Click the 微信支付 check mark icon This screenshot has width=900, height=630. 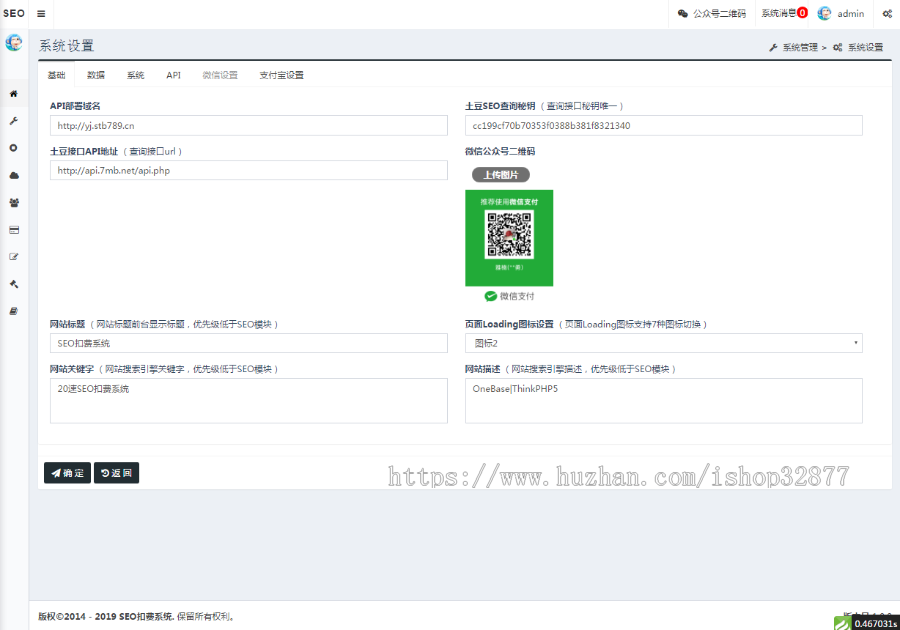pos(490,296)
